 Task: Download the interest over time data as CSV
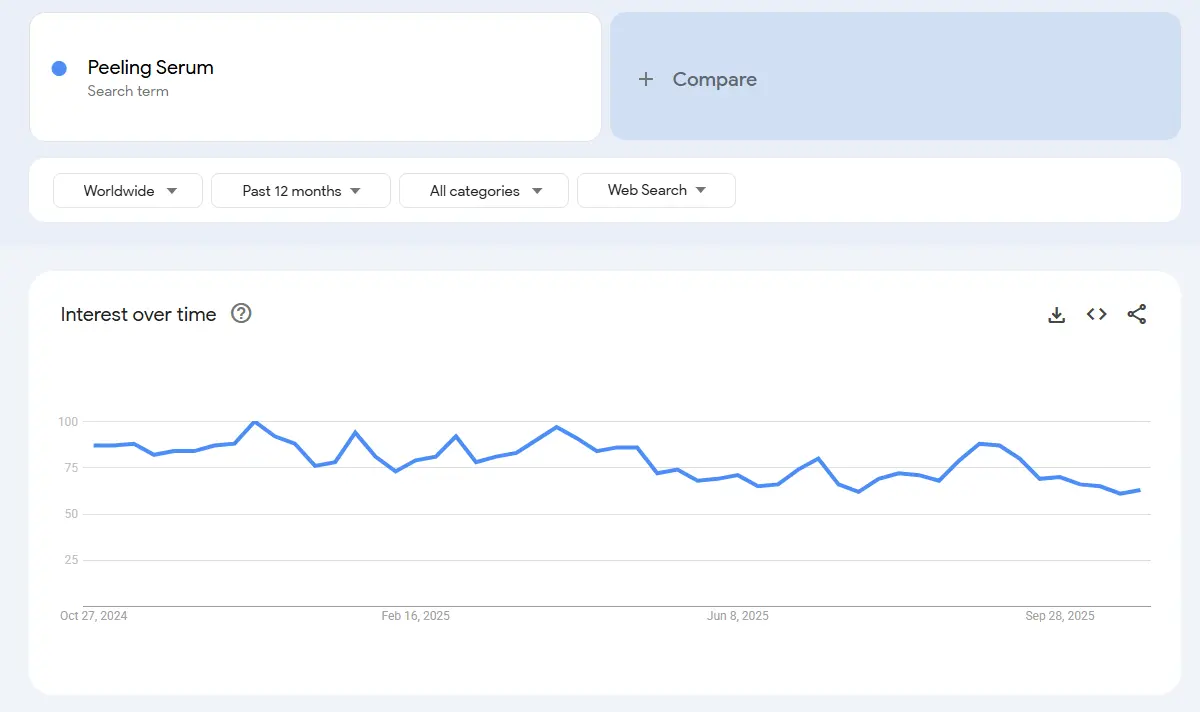click(1056, 315)
